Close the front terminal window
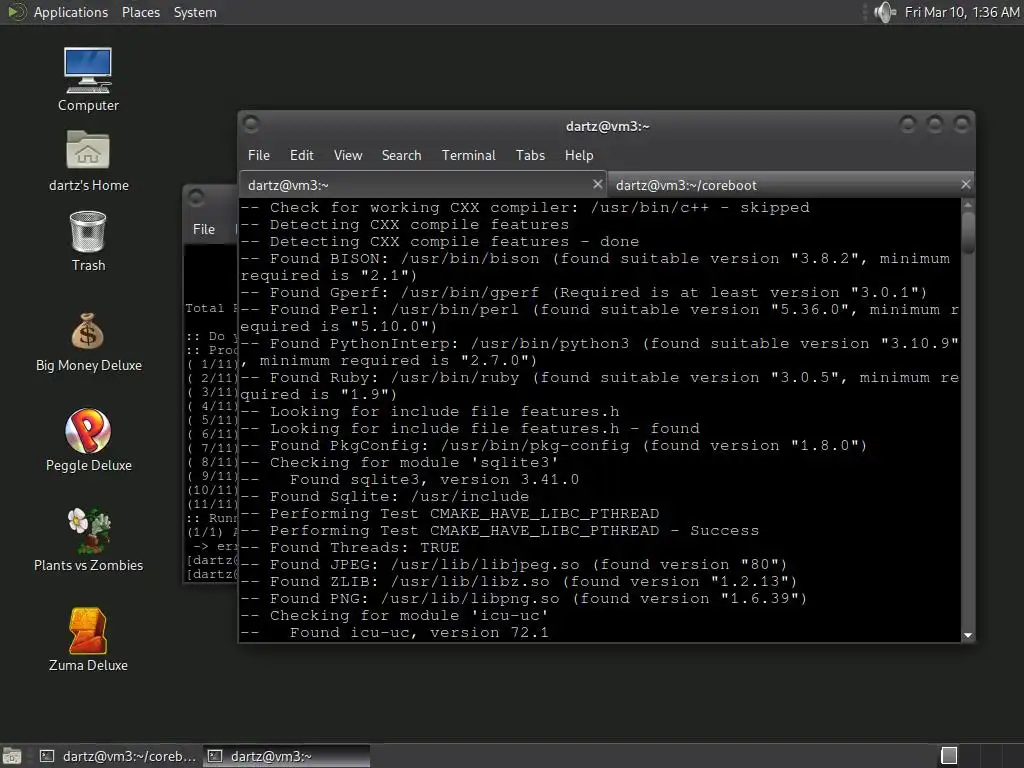 pos(961,124)
